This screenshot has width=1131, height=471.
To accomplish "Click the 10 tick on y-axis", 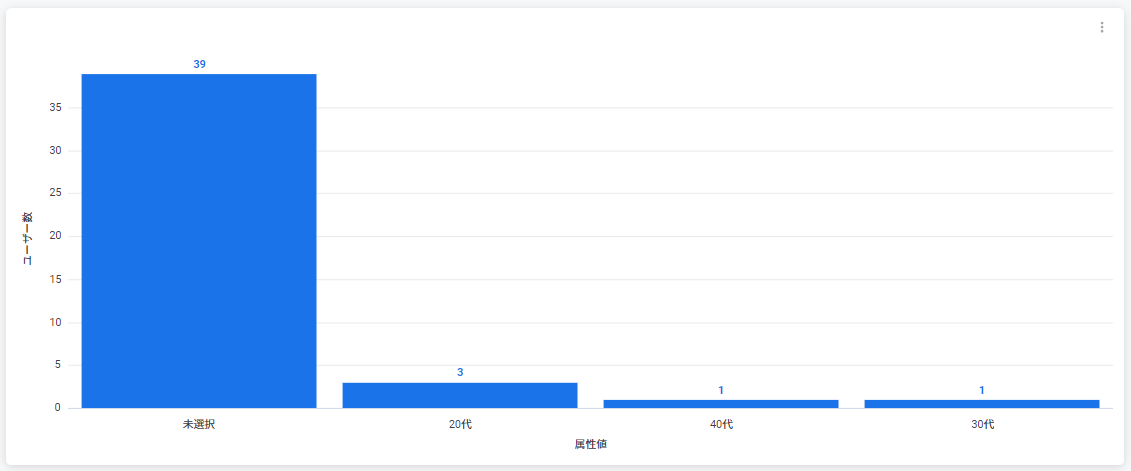I will pyautogui.click(x=56, y=323).
